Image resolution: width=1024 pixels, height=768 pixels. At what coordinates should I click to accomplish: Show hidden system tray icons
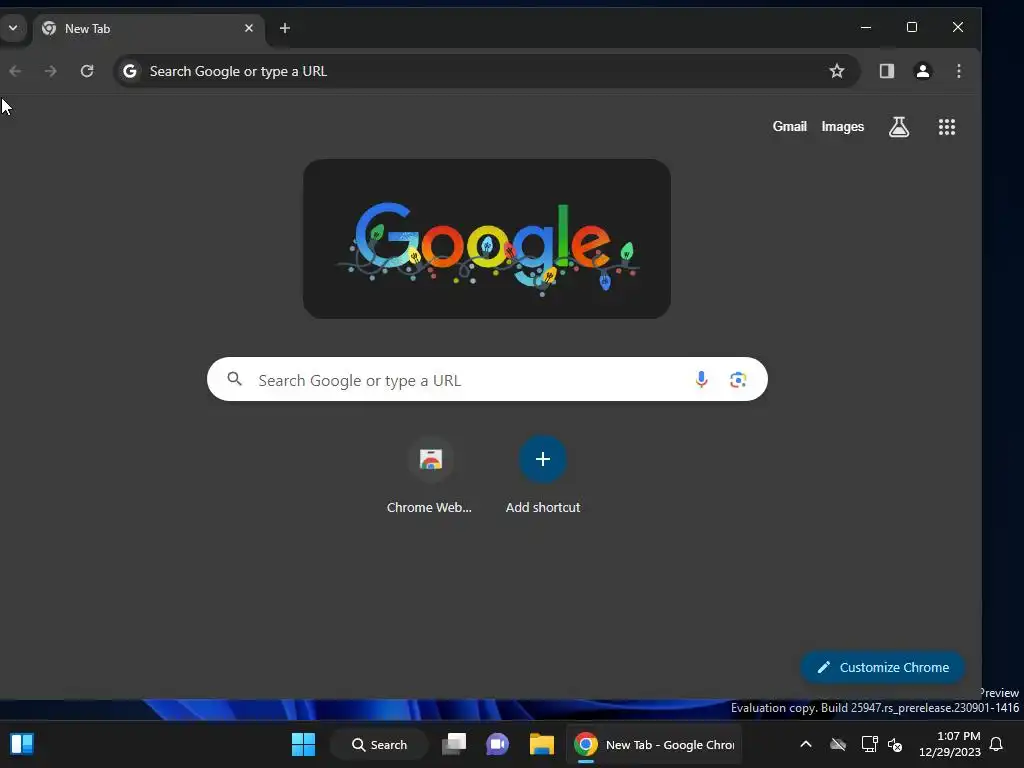coord(806,744)
